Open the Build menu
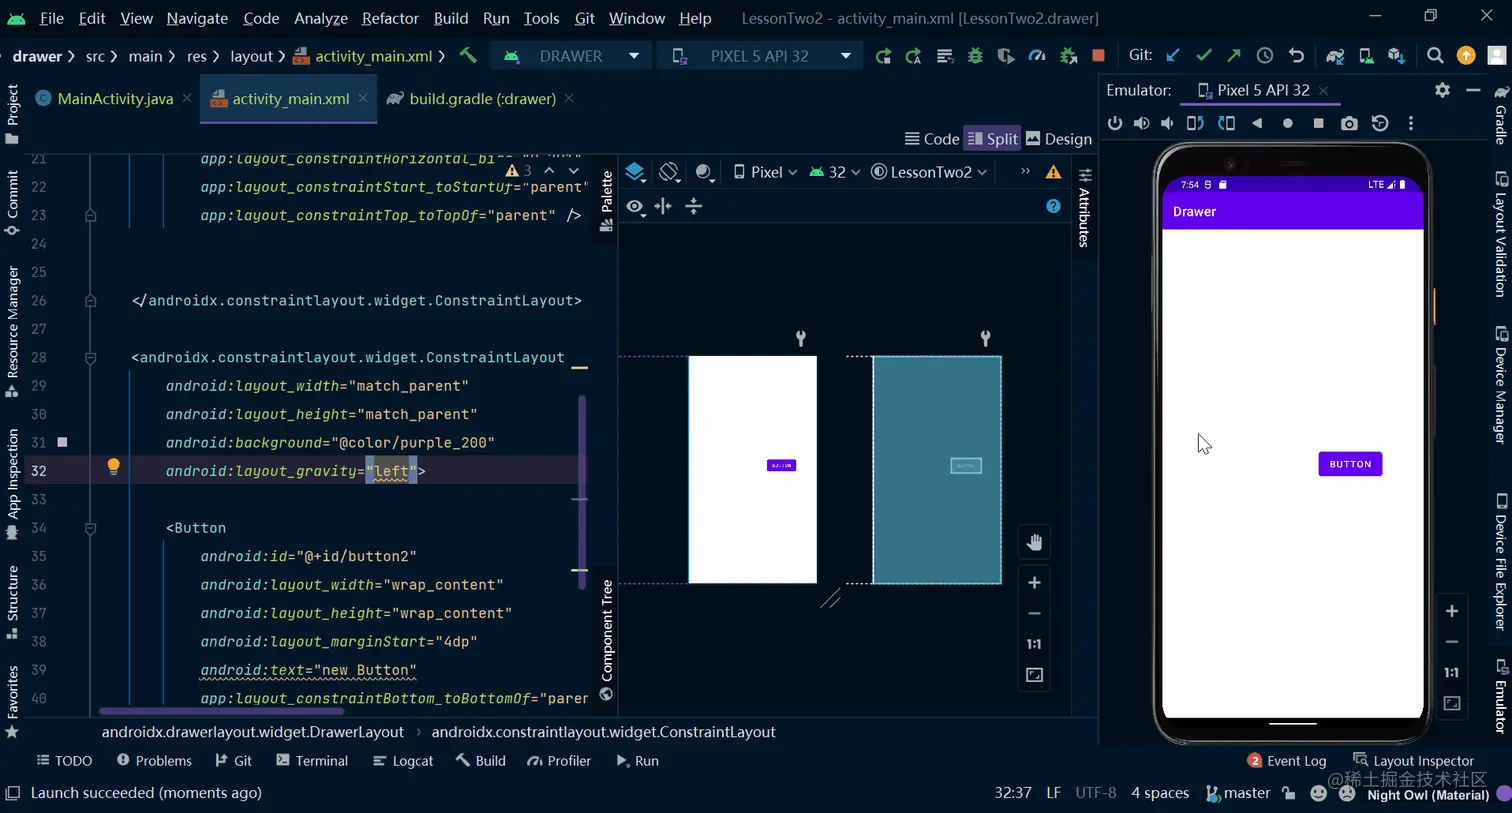 pyautogui.click(x=451, y=18)
